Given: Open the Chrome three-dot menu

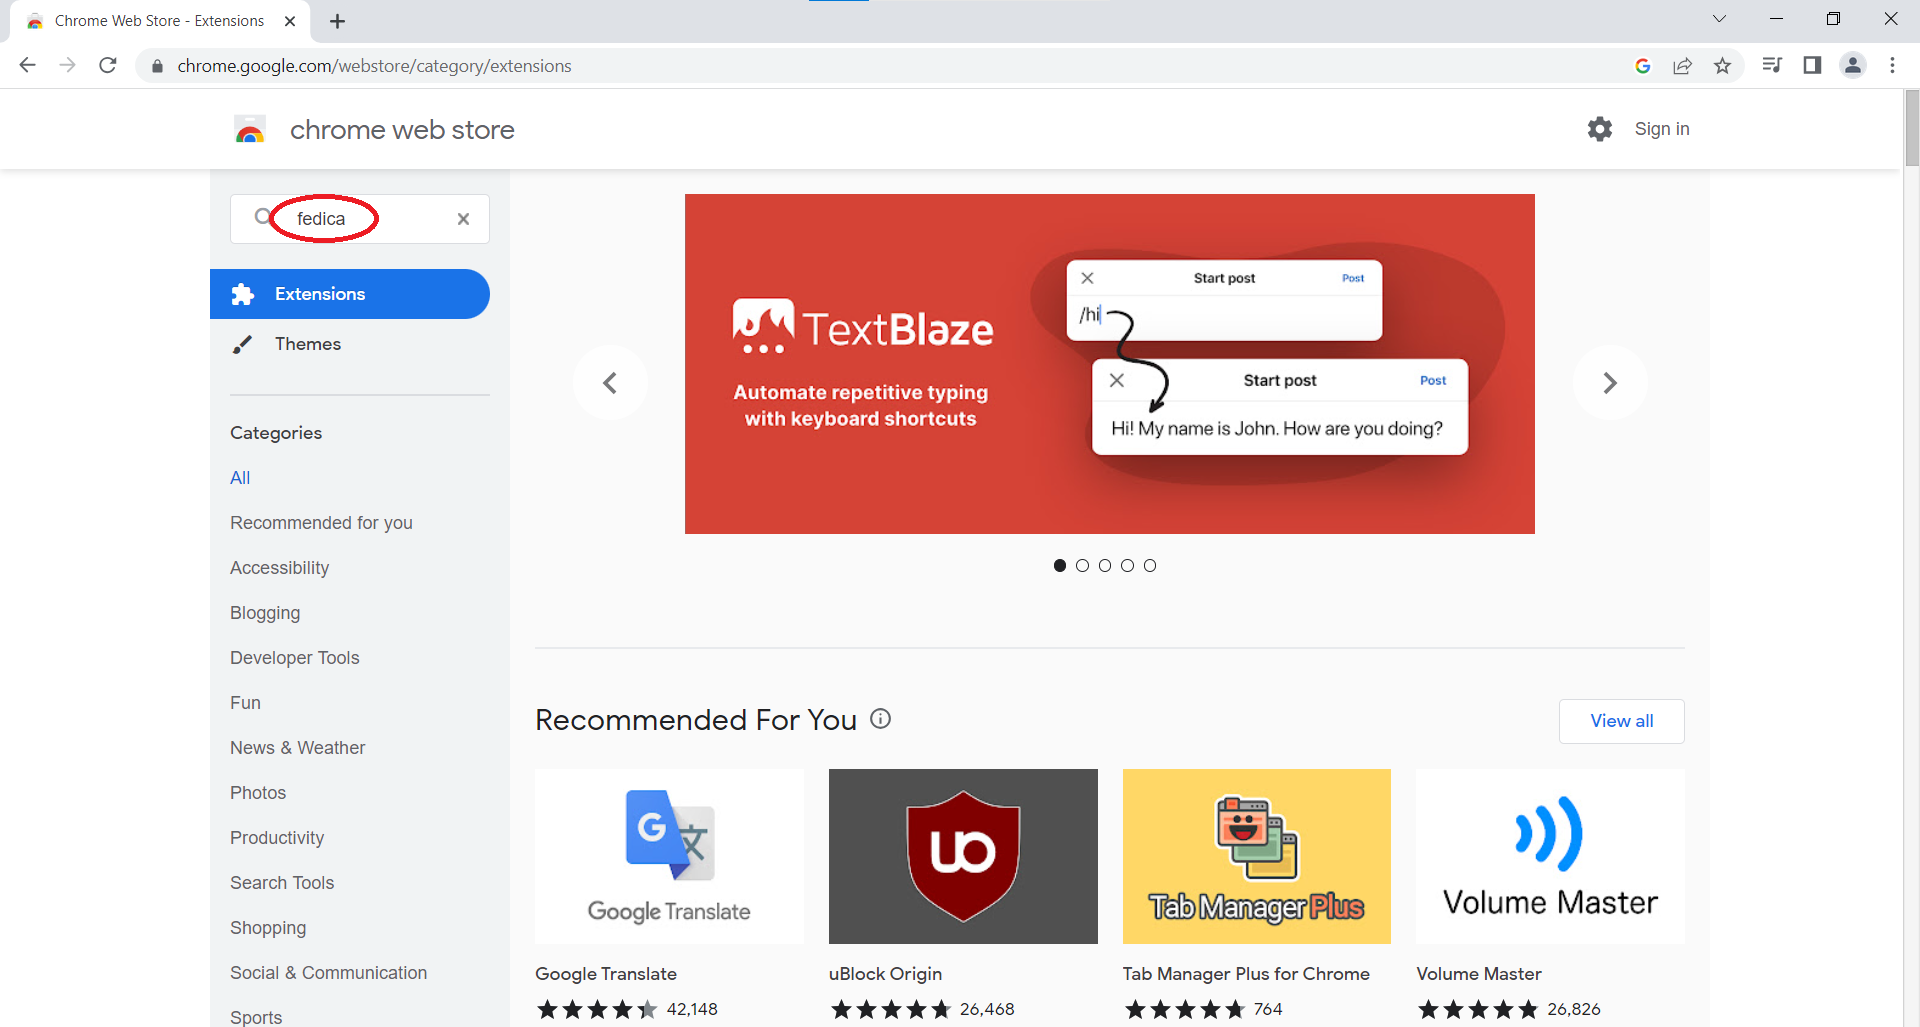Looking at the screenshot, I should pos(1892,66).
